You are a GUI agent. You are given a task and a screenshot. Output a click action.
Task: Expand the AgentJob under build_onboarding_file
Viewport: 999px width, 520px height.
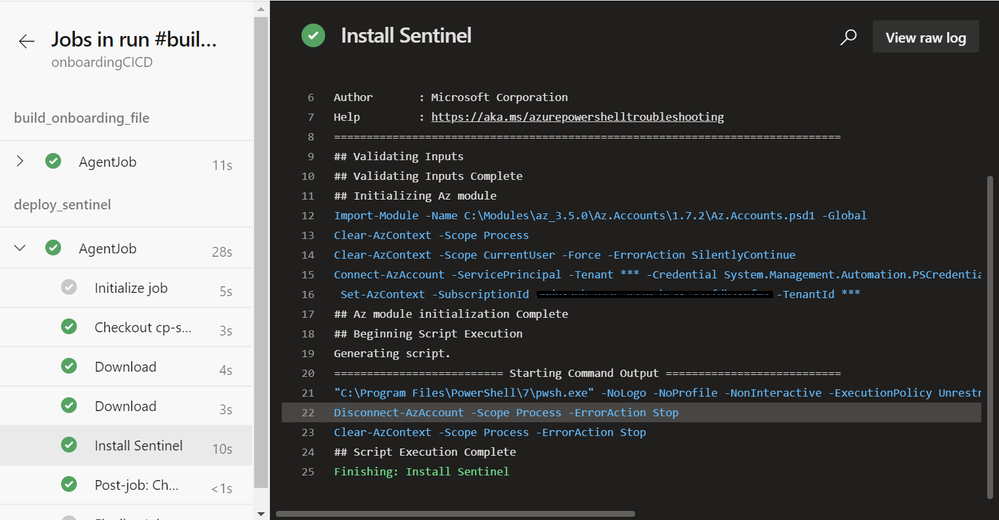pos(20,162)
